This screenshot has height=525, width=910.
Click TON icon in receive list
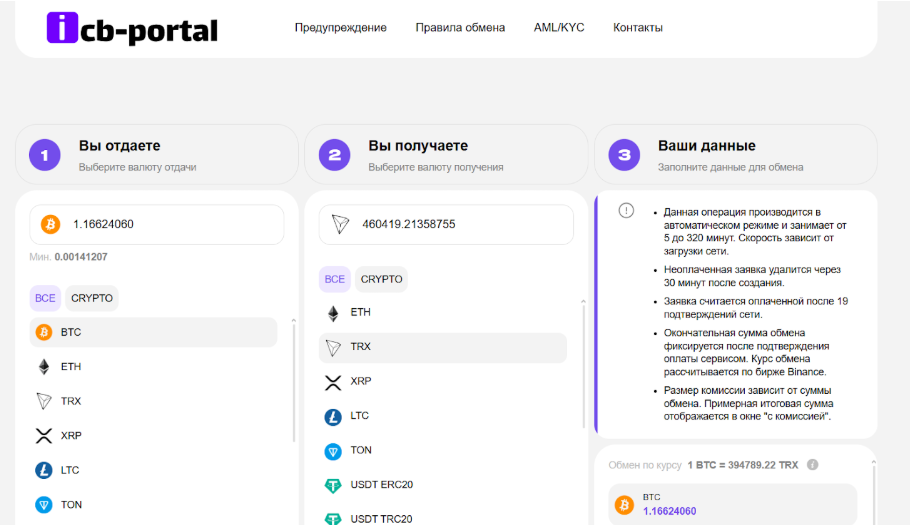click(333, 451)
